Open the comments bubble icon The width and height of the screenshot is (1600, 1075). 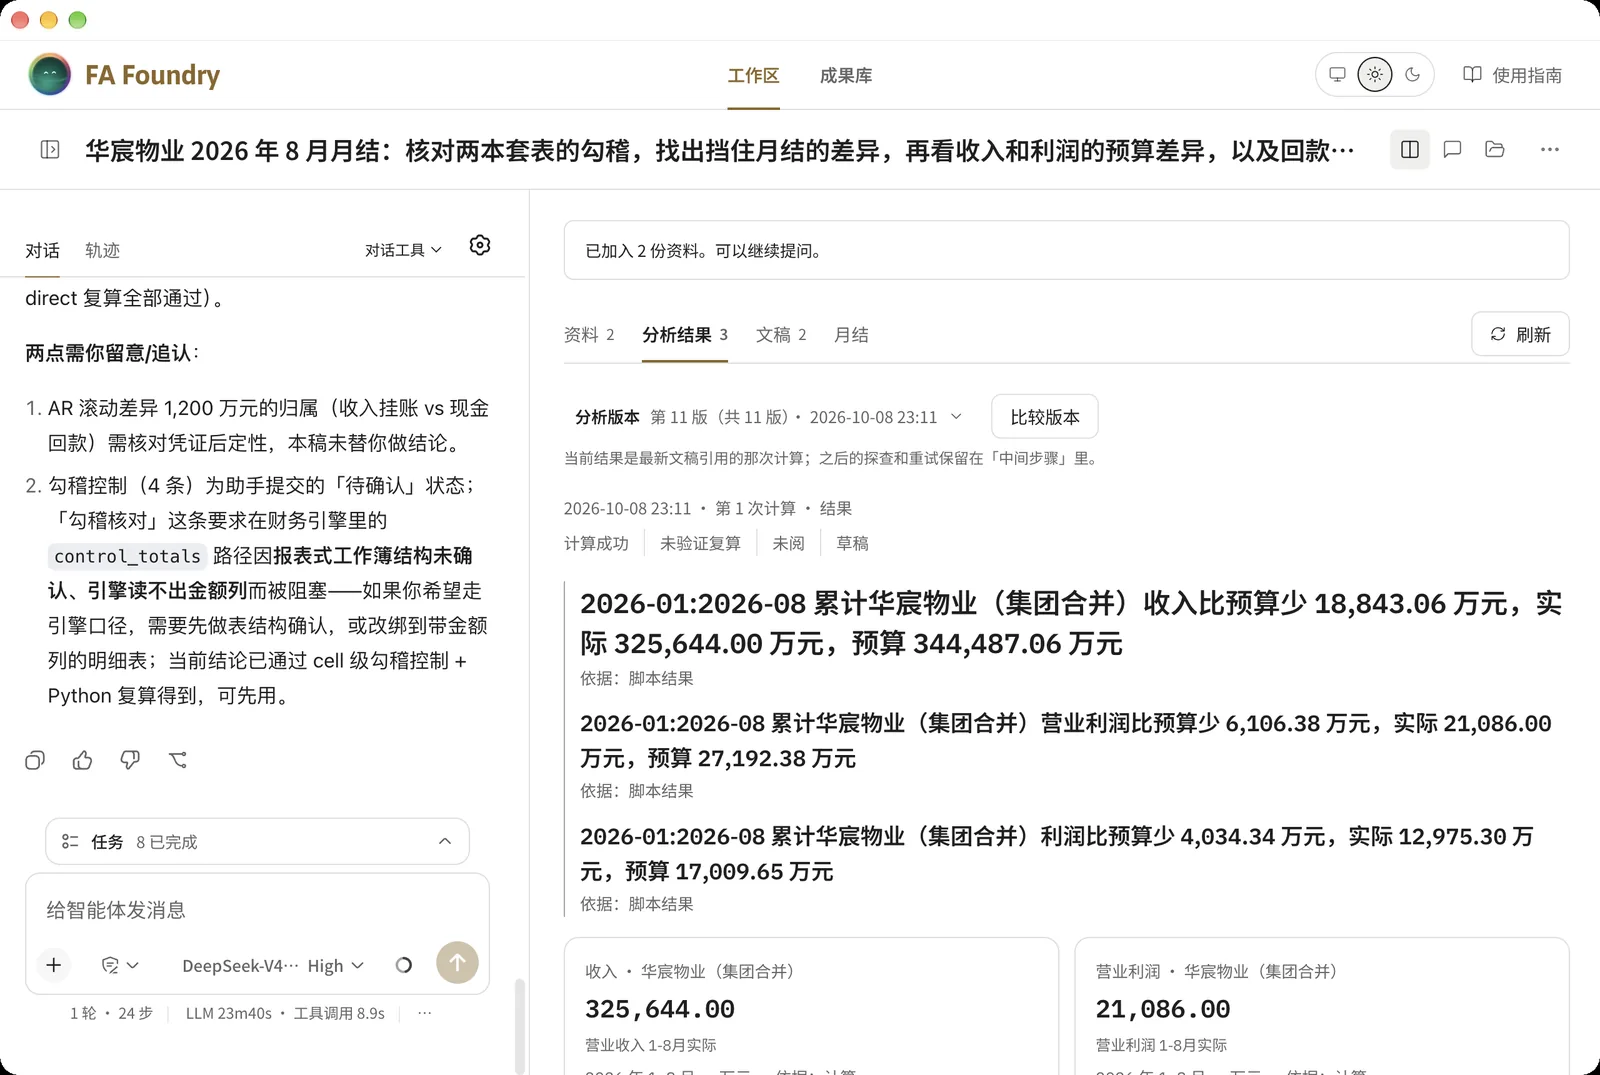pyautogui.click(x=1453, y=150)
